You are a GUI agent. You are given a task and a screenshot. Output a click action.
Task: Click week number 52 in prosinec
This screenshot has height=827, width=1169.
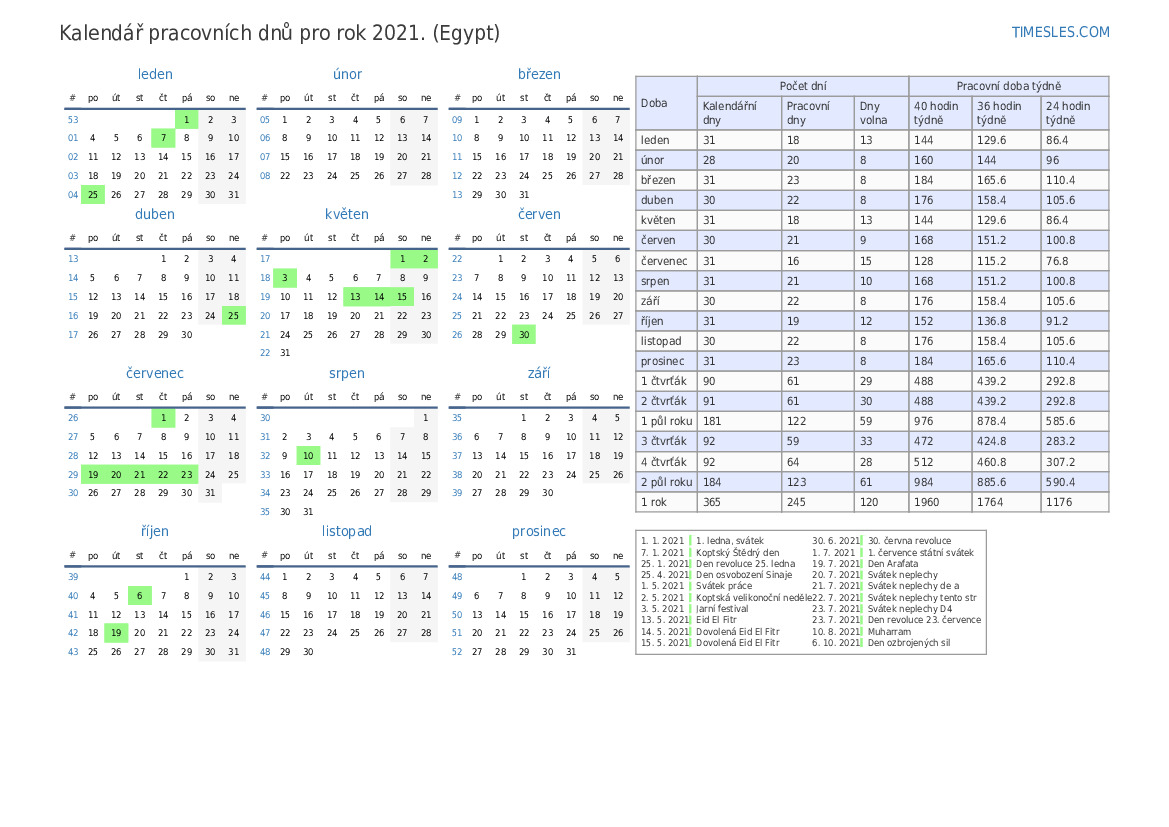[457, 651]
